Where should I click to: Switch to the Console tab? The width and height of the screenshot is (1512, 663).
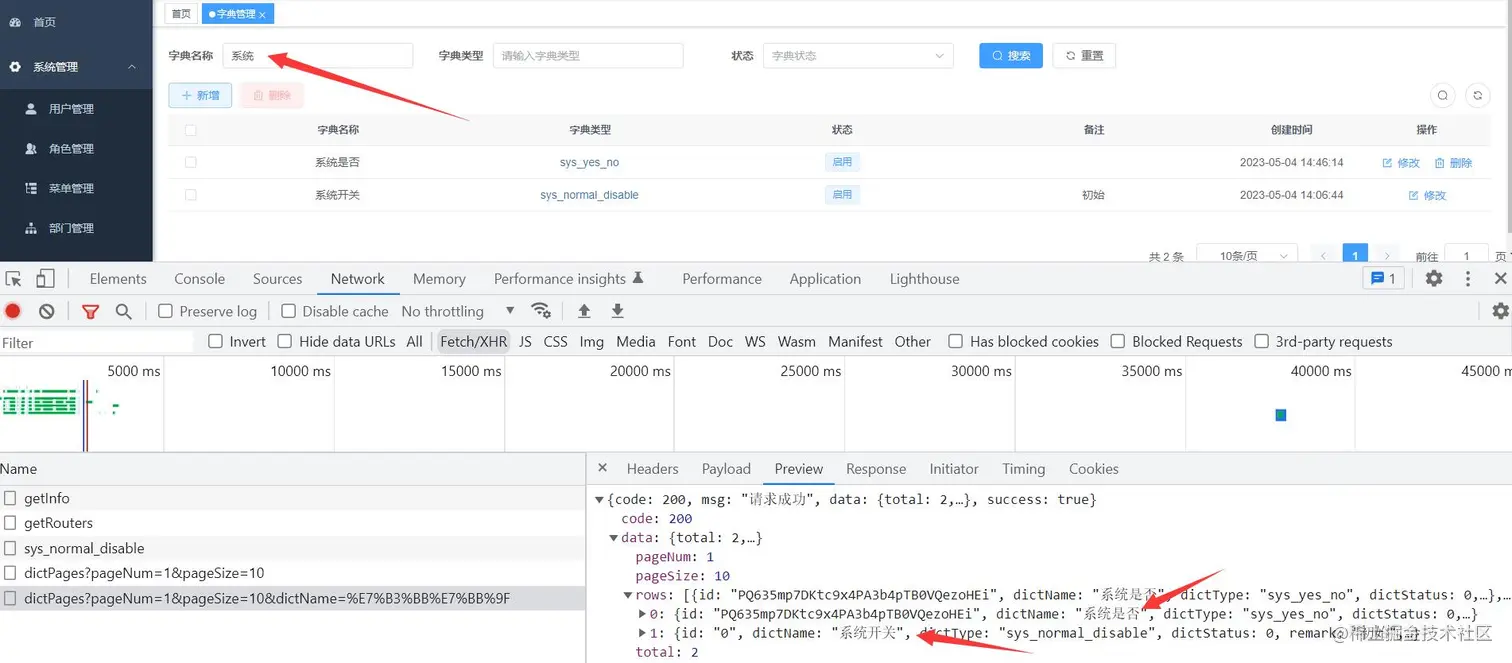200,279
